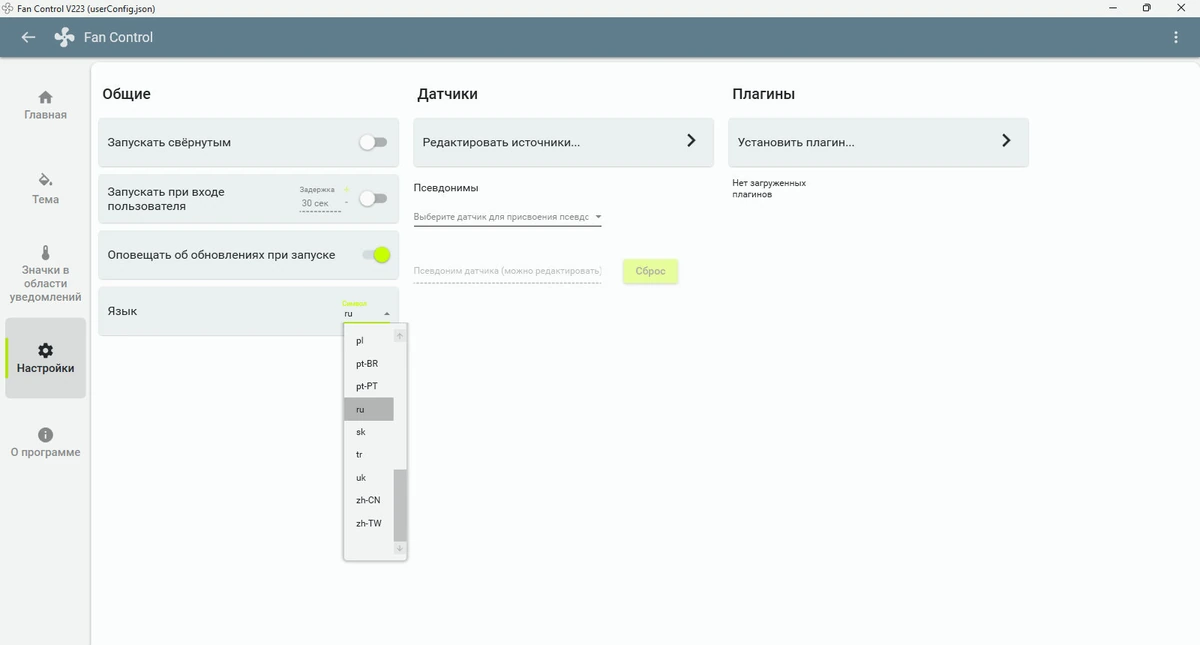Open the three-dot overflow menu

tap(1176, 37)
